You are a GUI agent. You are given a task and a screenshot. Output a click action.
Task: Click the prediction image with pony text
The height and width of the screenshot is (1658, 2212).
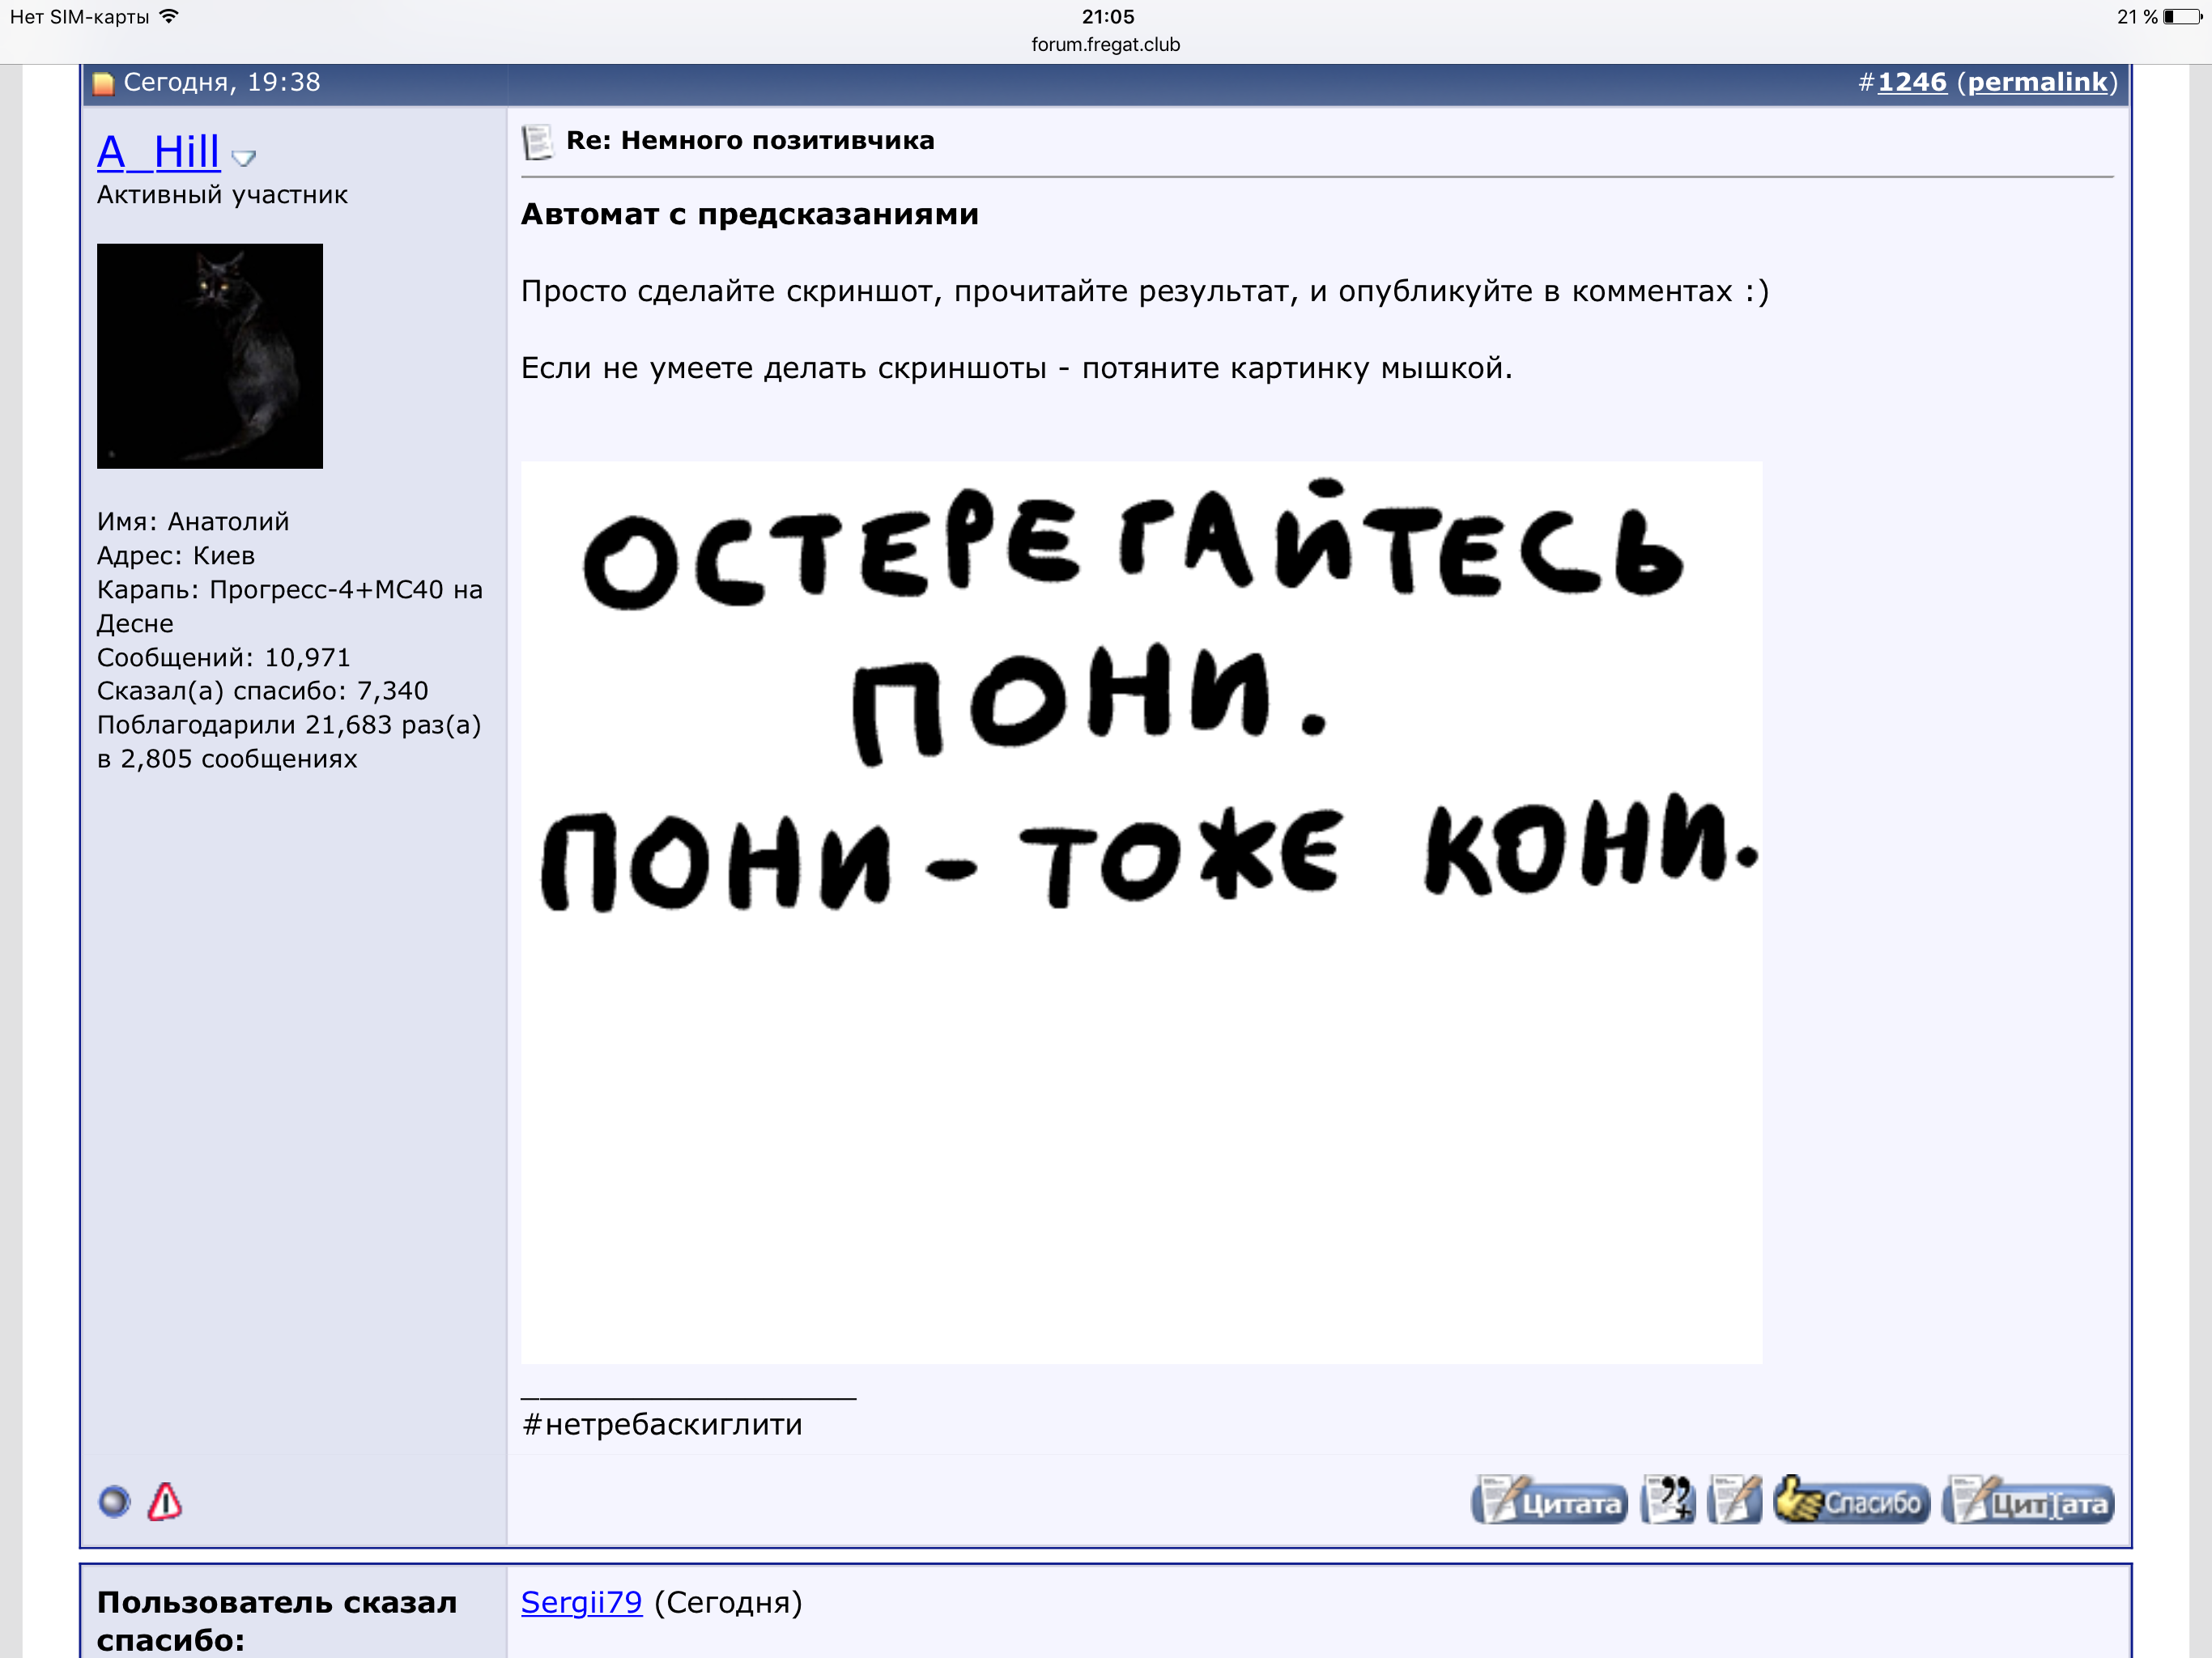click(x=1141, y=911)
